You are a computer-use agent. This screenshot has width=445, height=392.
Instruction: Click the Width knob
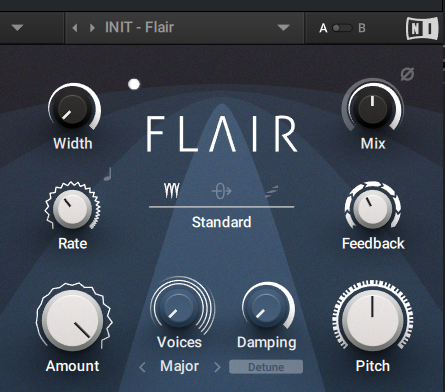tap(73, 109)
